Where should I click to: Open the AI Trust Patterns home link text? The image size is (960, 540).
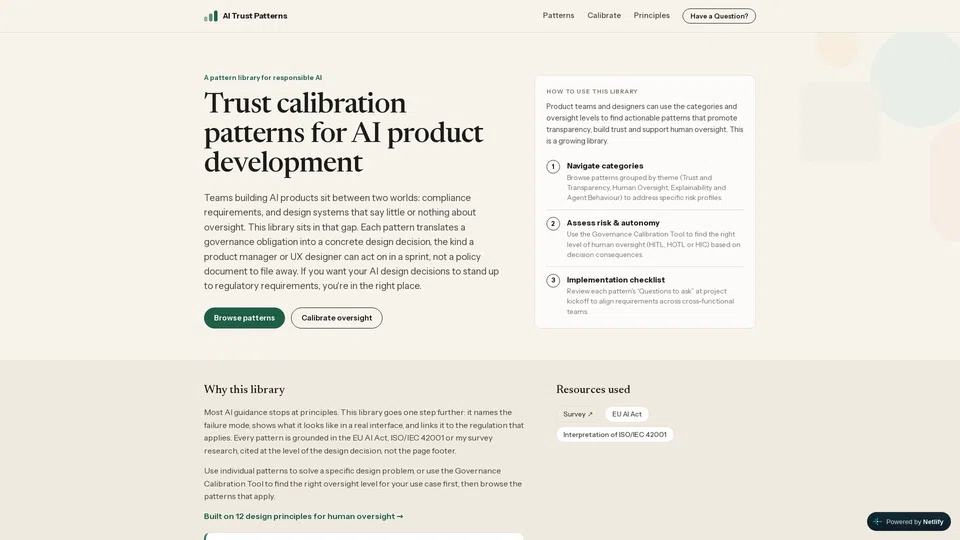click(x=255, y=16)
